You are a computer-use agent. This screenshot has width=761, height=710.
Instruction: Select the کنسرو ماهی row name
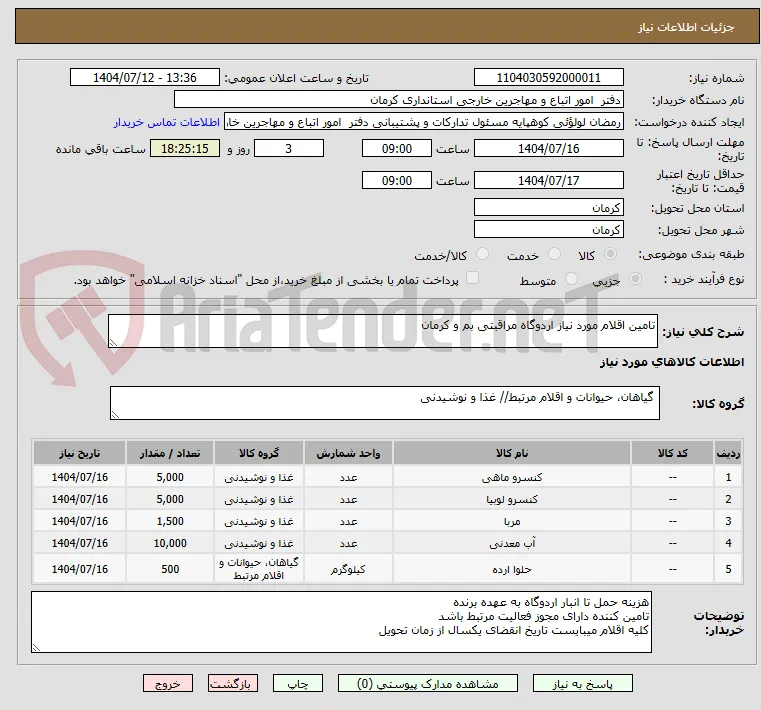coord(512,478)
